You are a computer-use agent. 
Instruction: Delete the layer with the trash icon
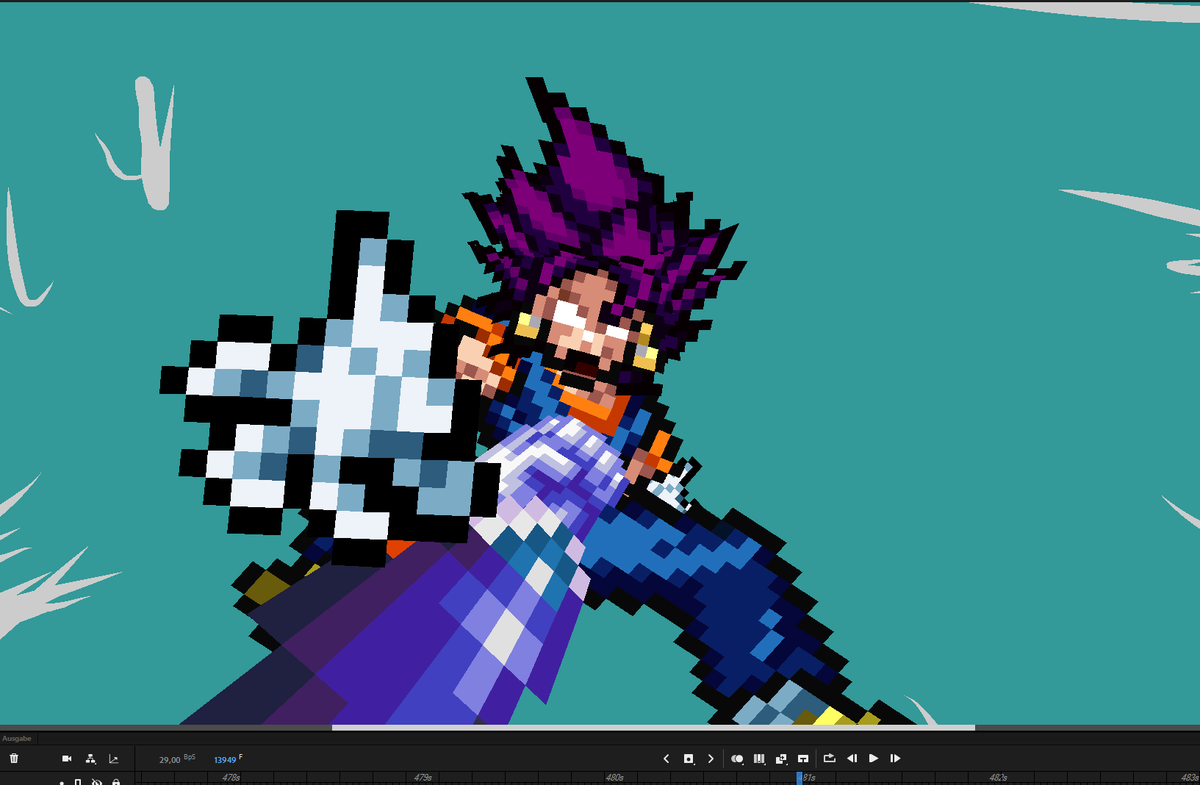pyautogui.click(x=14, y=759)
